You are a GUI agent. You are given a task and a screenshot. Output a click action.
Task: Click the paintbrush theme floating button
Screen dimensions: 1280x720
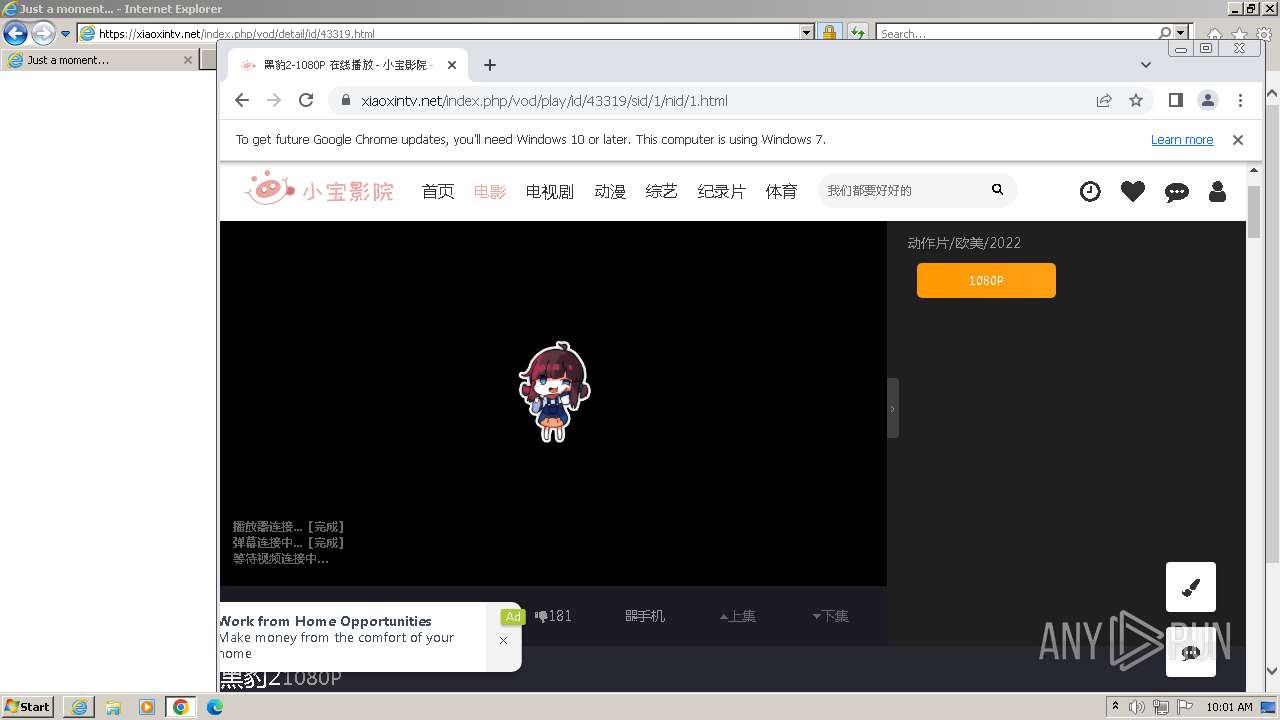point(1191,587)
